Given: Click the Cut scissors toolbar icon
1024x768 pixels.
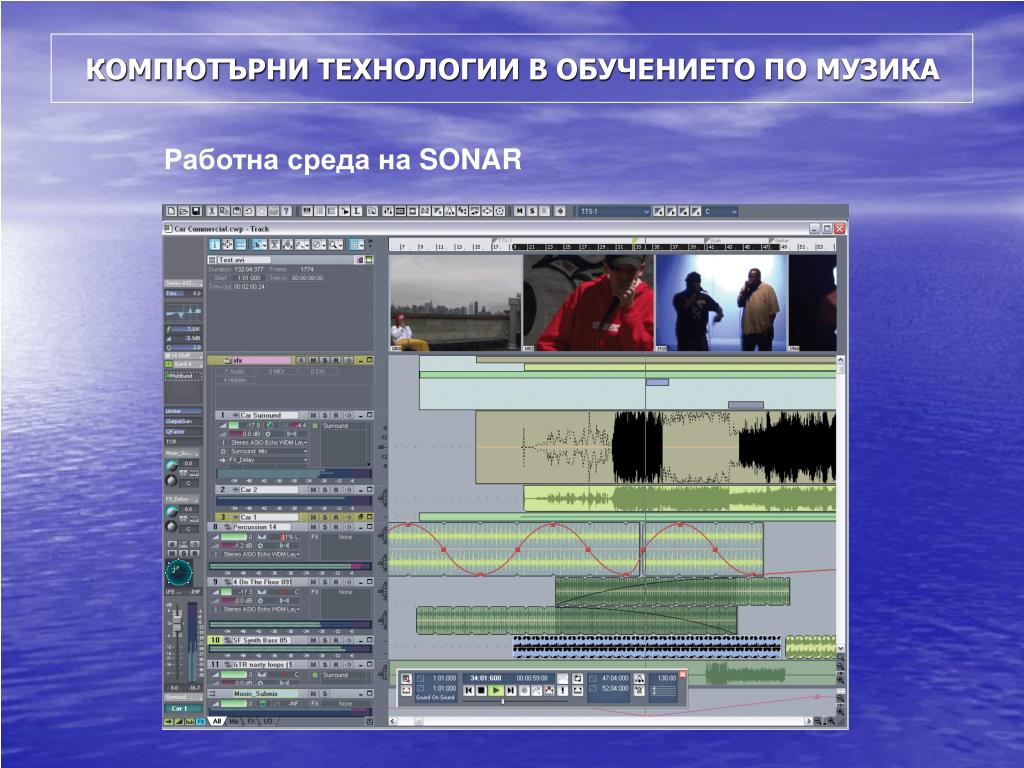Looking at the screenshot, I should click(212, 212).
